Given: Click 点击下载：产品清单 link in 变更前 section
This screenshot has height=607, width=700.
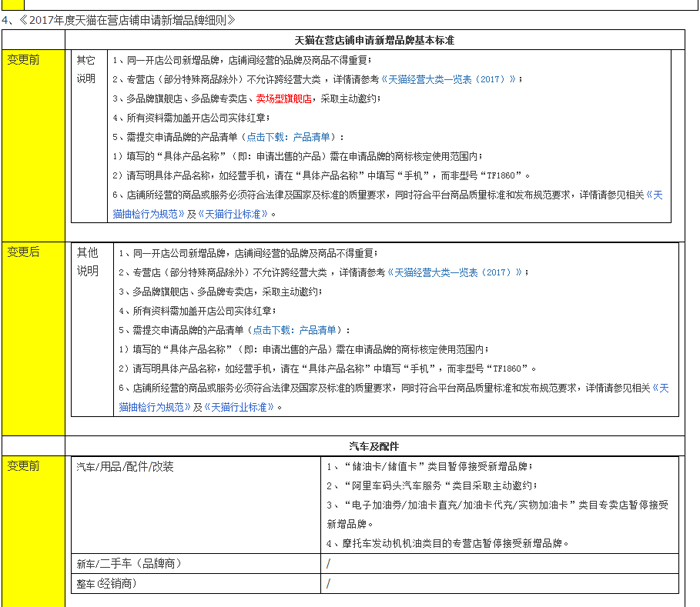Looking at the screenshot, I should (x=288, y=137).
